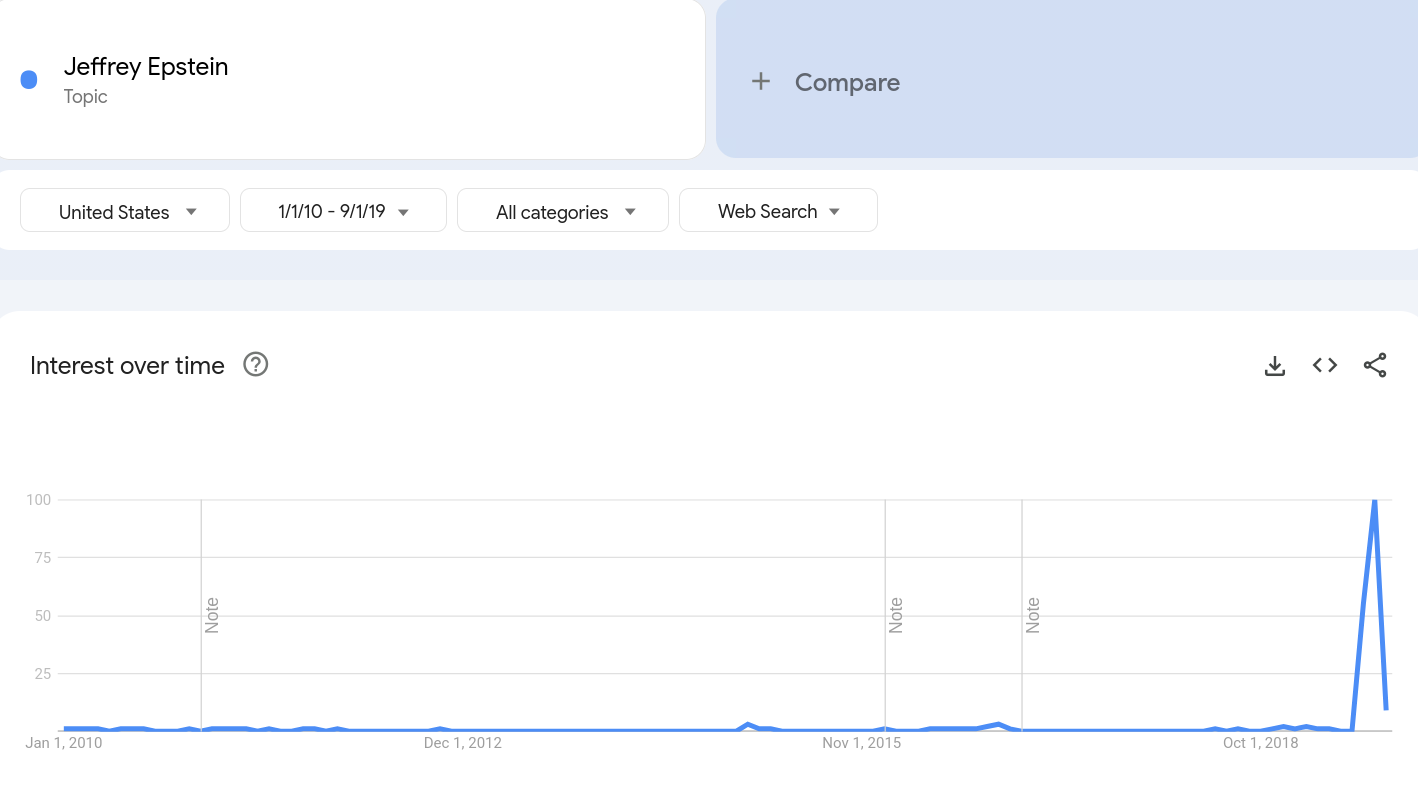Image resolution: width=1418 pixels, height=792 pixels.
Task: Open the United States region dropdown
Action: tap(125, 211)
